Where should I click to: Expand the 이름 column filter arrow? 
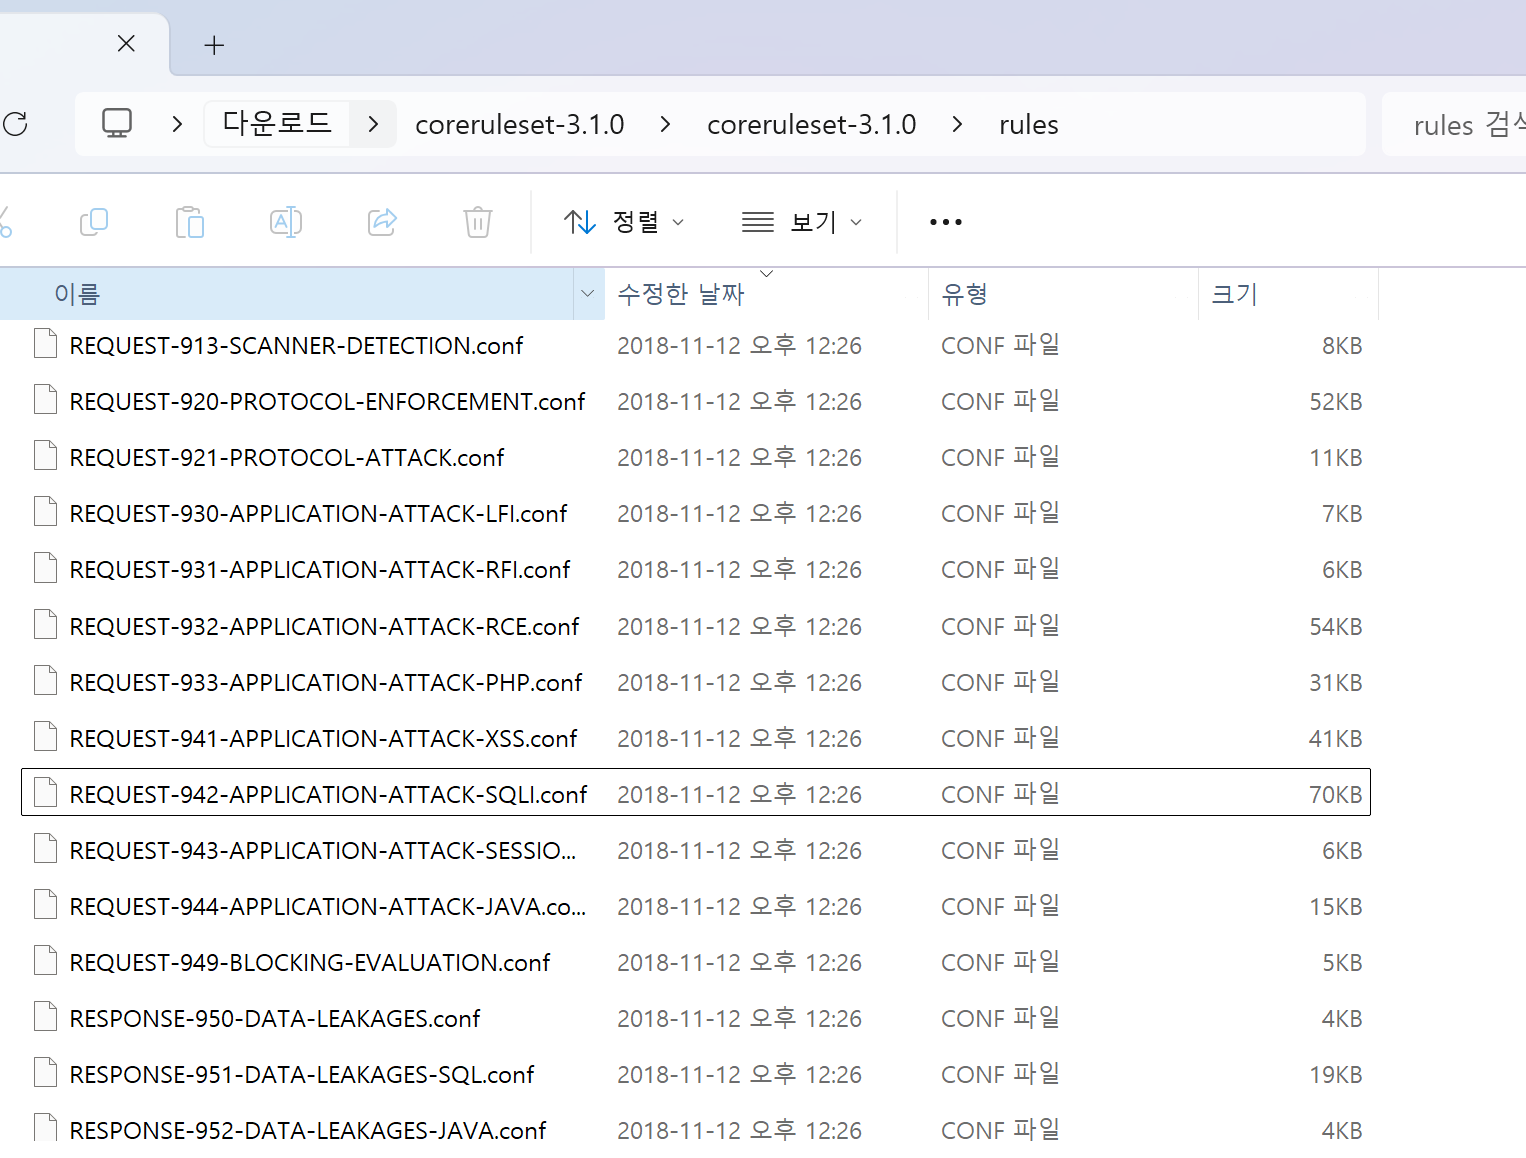tap(588, 294)
